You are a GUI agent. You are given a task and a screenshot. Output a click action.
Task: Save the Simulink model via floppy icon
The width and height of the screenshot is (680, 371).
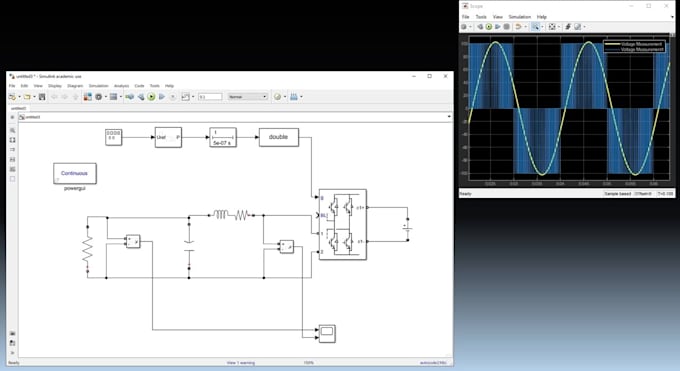[42, 97]
